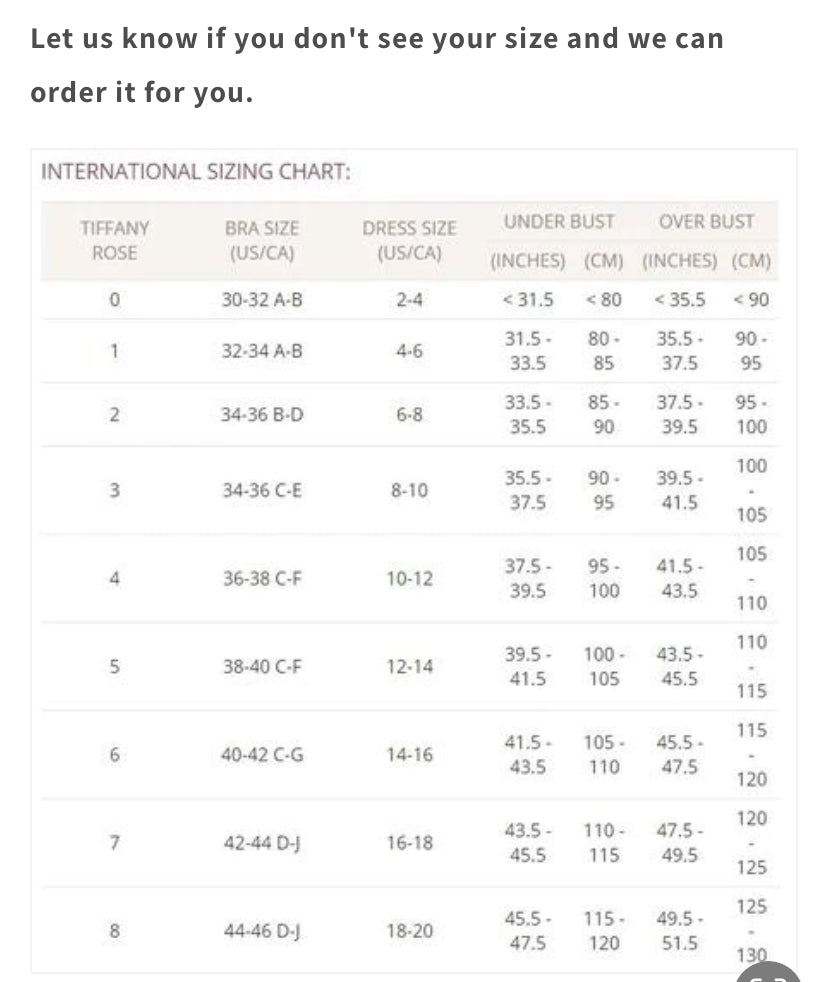The height and width of the screenshot is (982, 828).
Task: Click the 40-42 C-G bra size cell
Action: pos(262,754)
